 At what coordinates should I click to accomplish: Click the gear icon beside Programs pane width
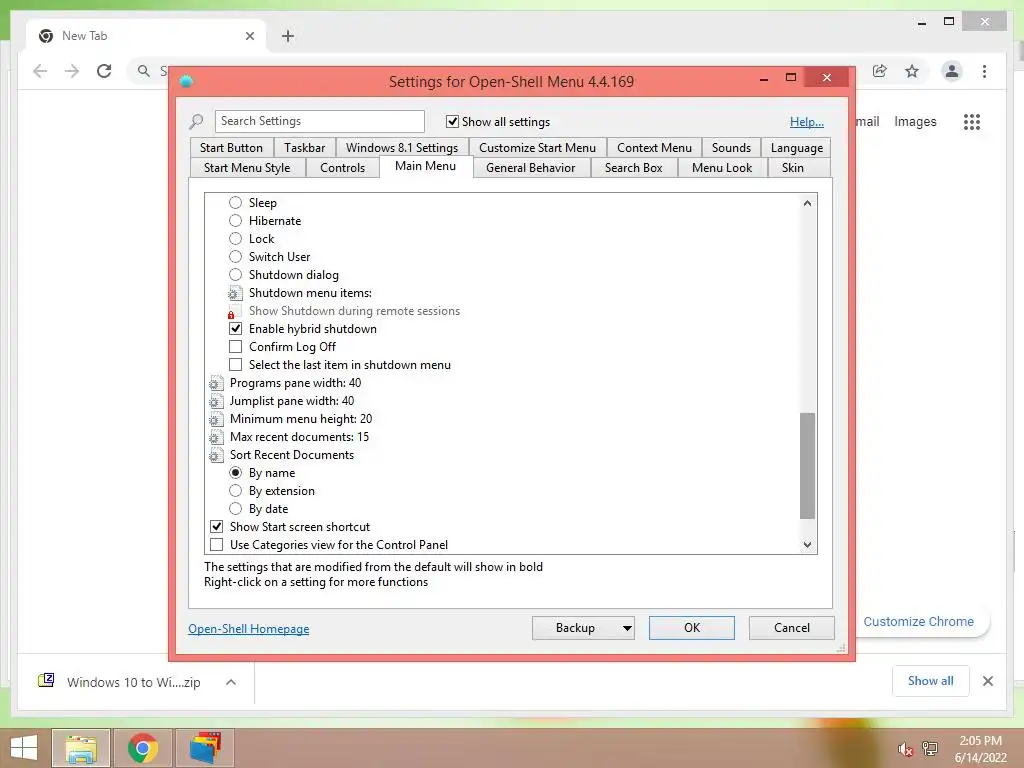coord(216,383)
